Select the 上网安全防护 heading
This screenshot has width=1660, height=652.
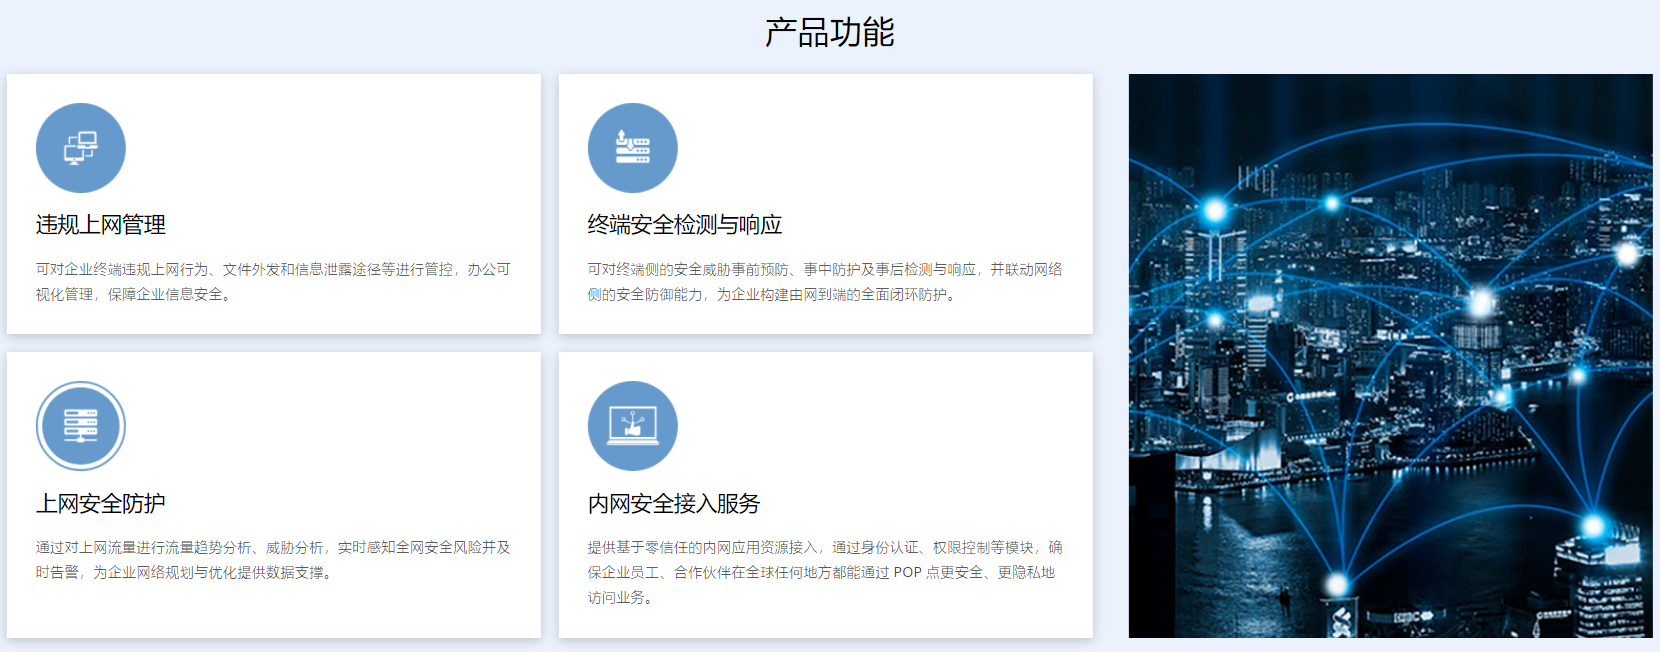[100, 503]
